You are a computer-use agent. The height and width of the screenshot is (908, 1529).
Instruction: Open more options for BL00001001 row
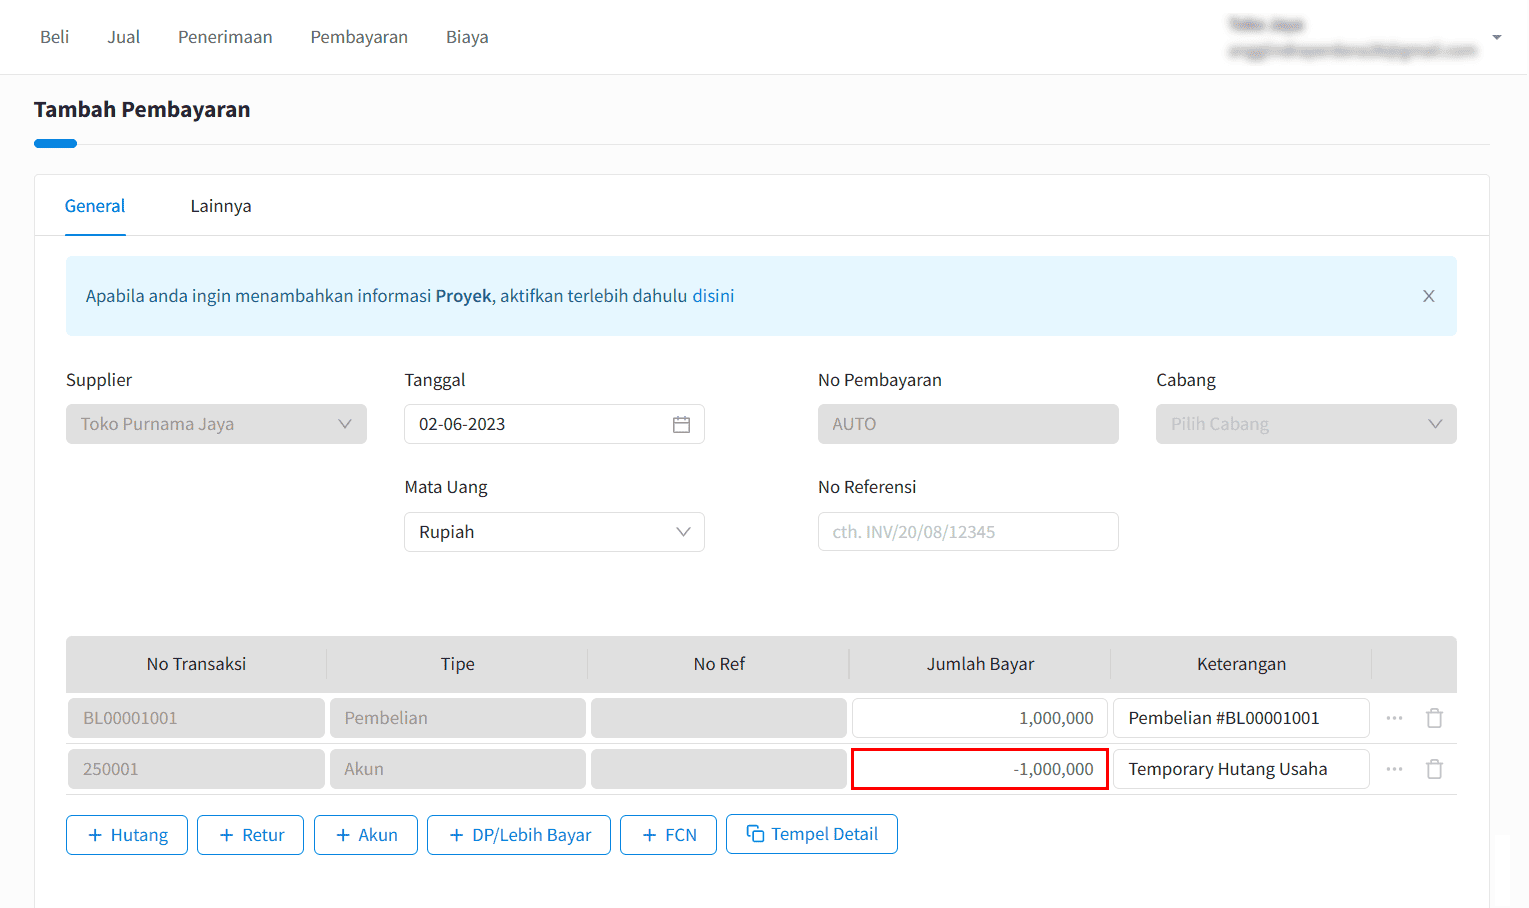click(1394, 718)
